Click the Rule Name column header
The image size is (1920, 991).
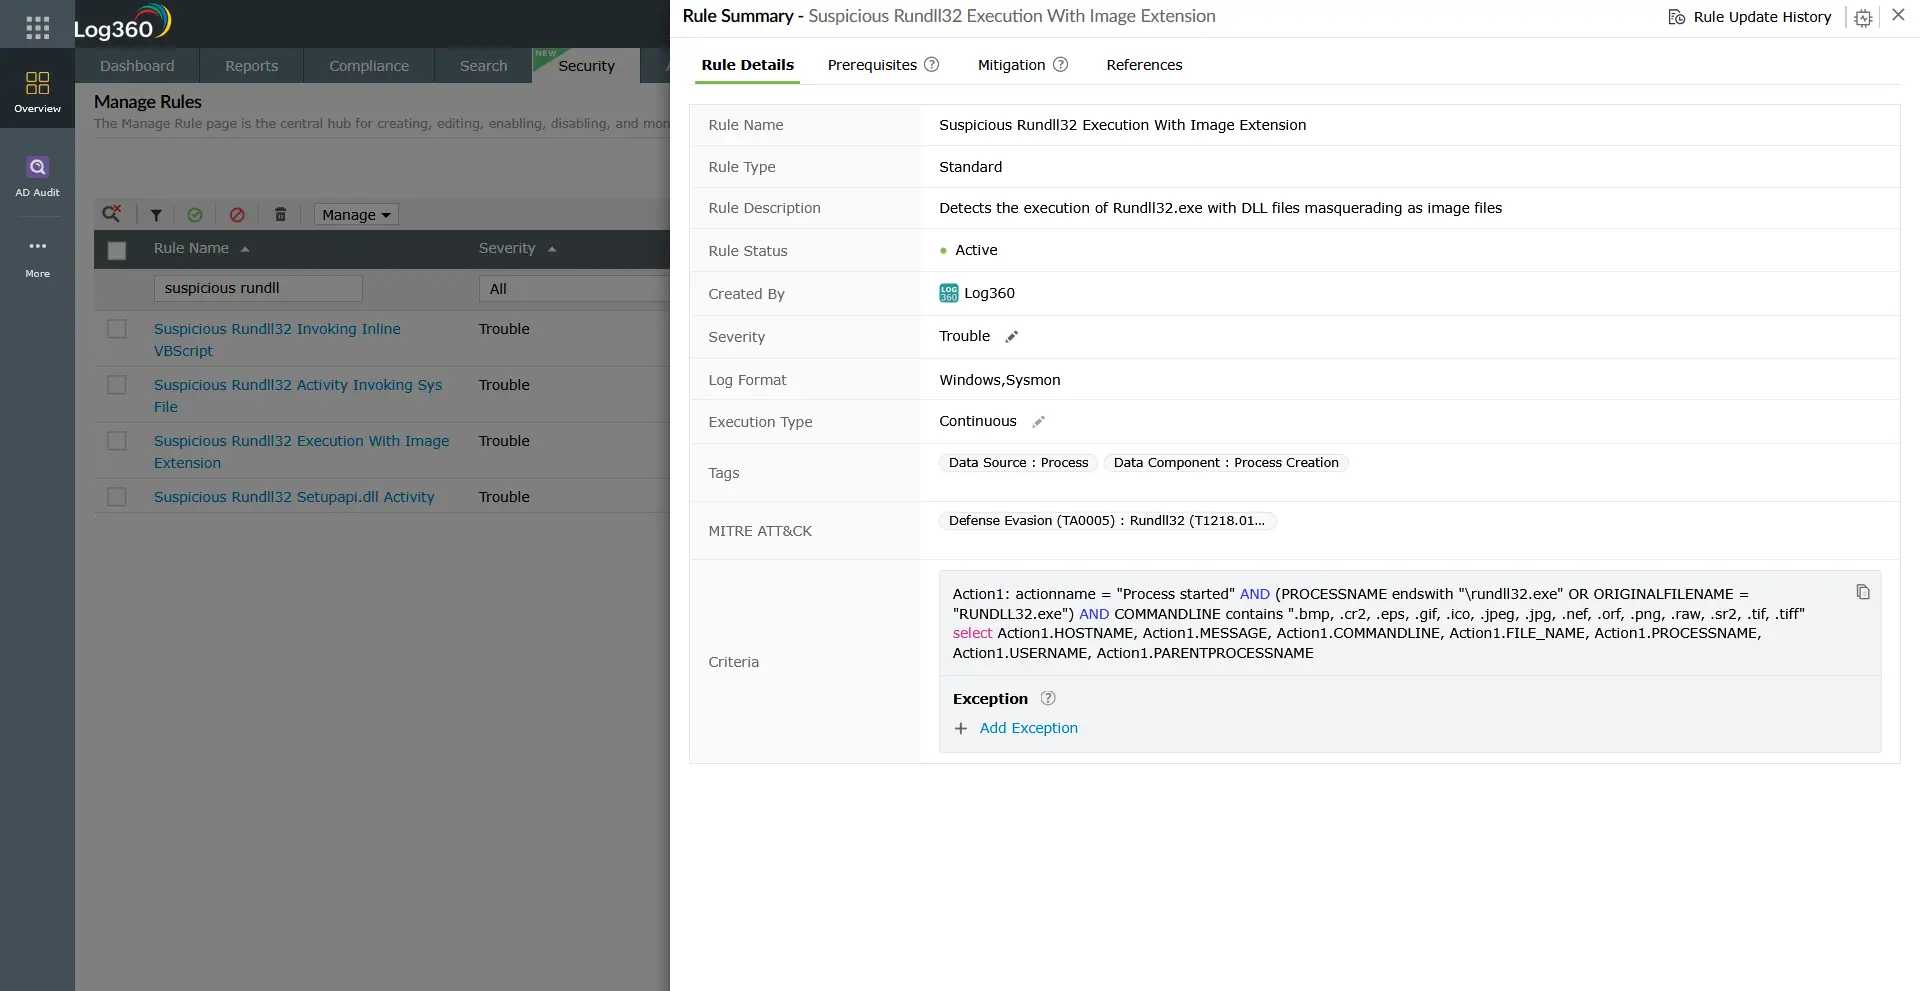pos(191,249)
